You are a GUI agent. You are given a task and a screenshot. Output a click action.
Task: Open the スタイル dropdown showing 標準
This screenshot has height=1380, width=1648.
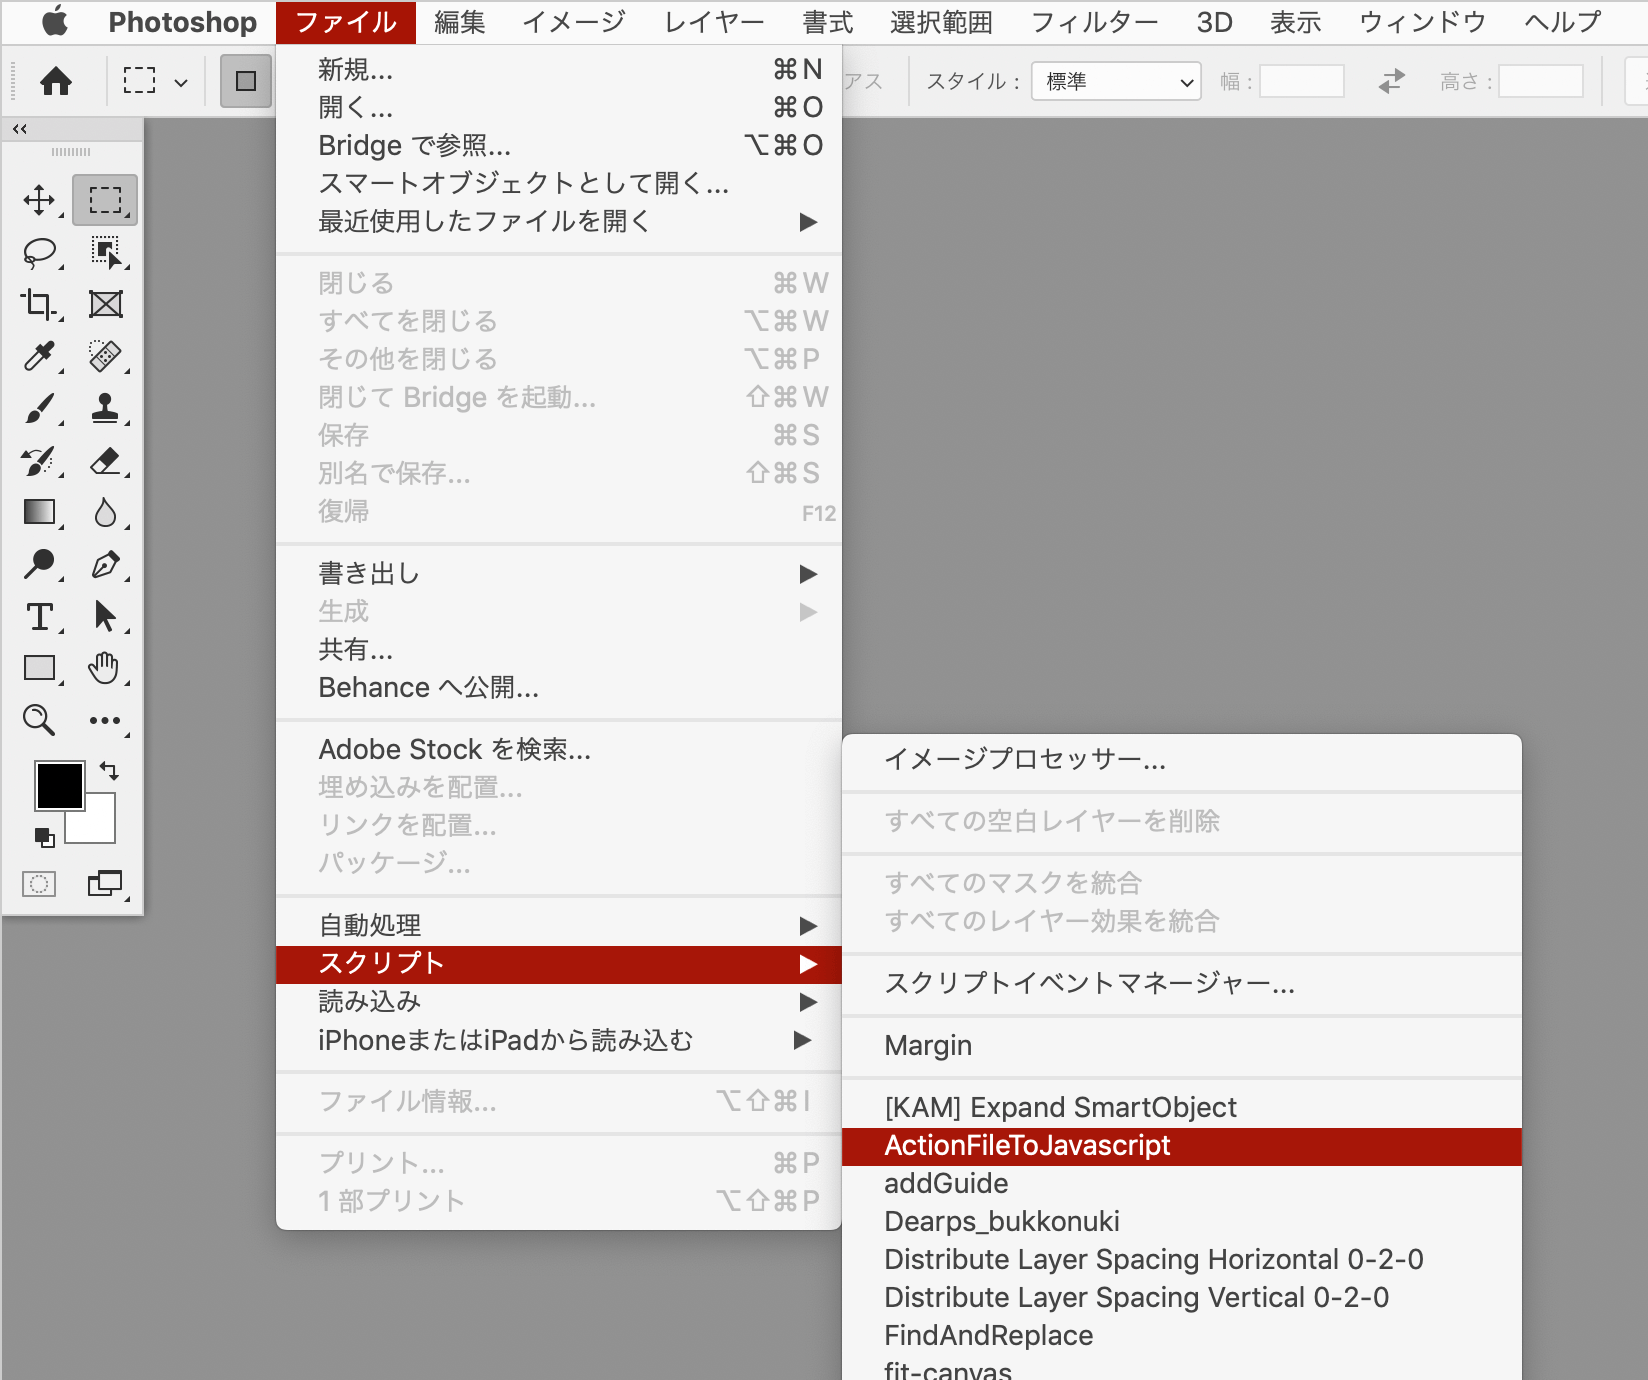click(x=1116, y=81)
